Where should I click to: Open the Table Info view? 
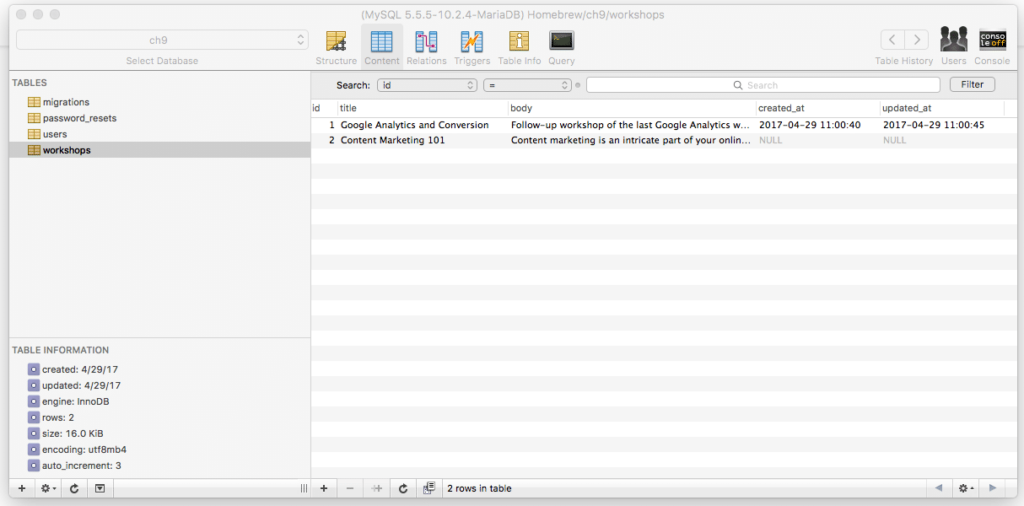tap(519, 48)
